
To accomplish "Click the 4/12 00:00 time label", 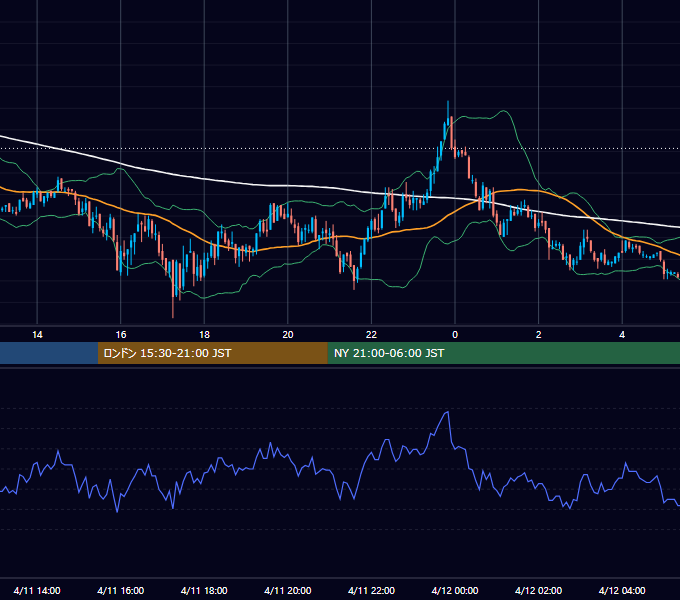I will point(455,590).
